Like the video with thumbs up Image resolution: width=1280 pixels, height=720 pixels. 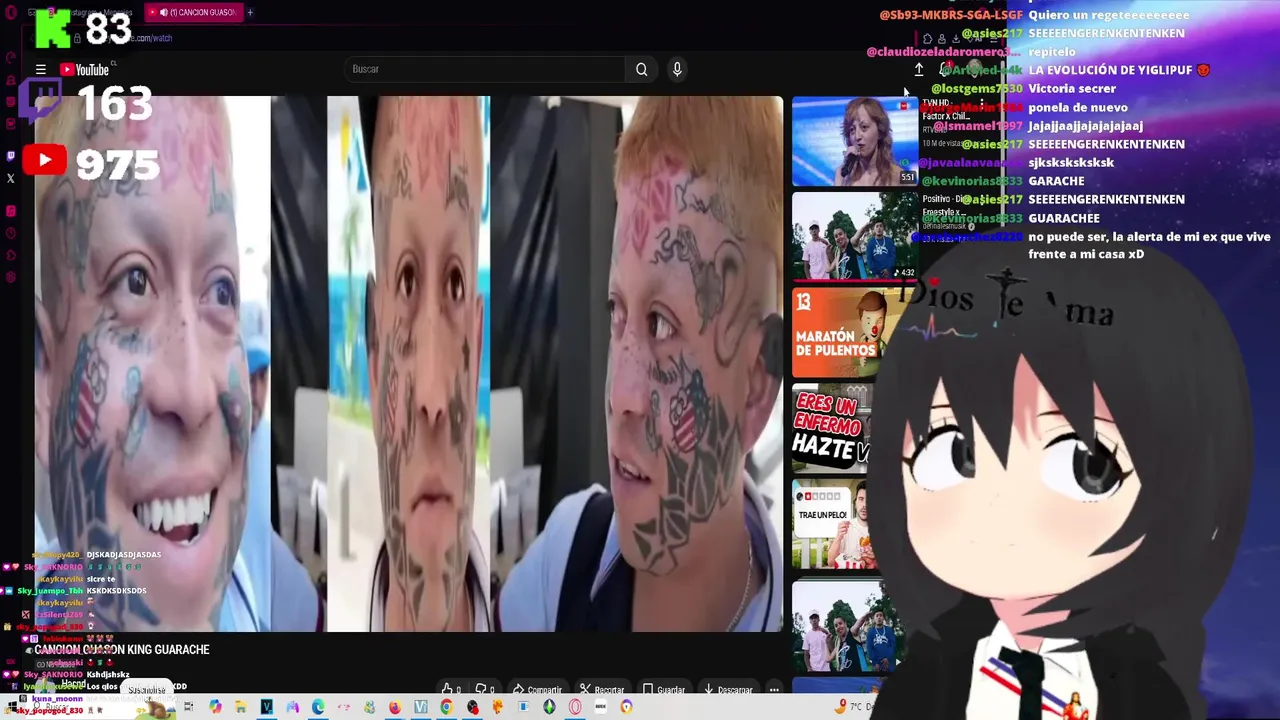pyautogui.click(x=452, y=689)
